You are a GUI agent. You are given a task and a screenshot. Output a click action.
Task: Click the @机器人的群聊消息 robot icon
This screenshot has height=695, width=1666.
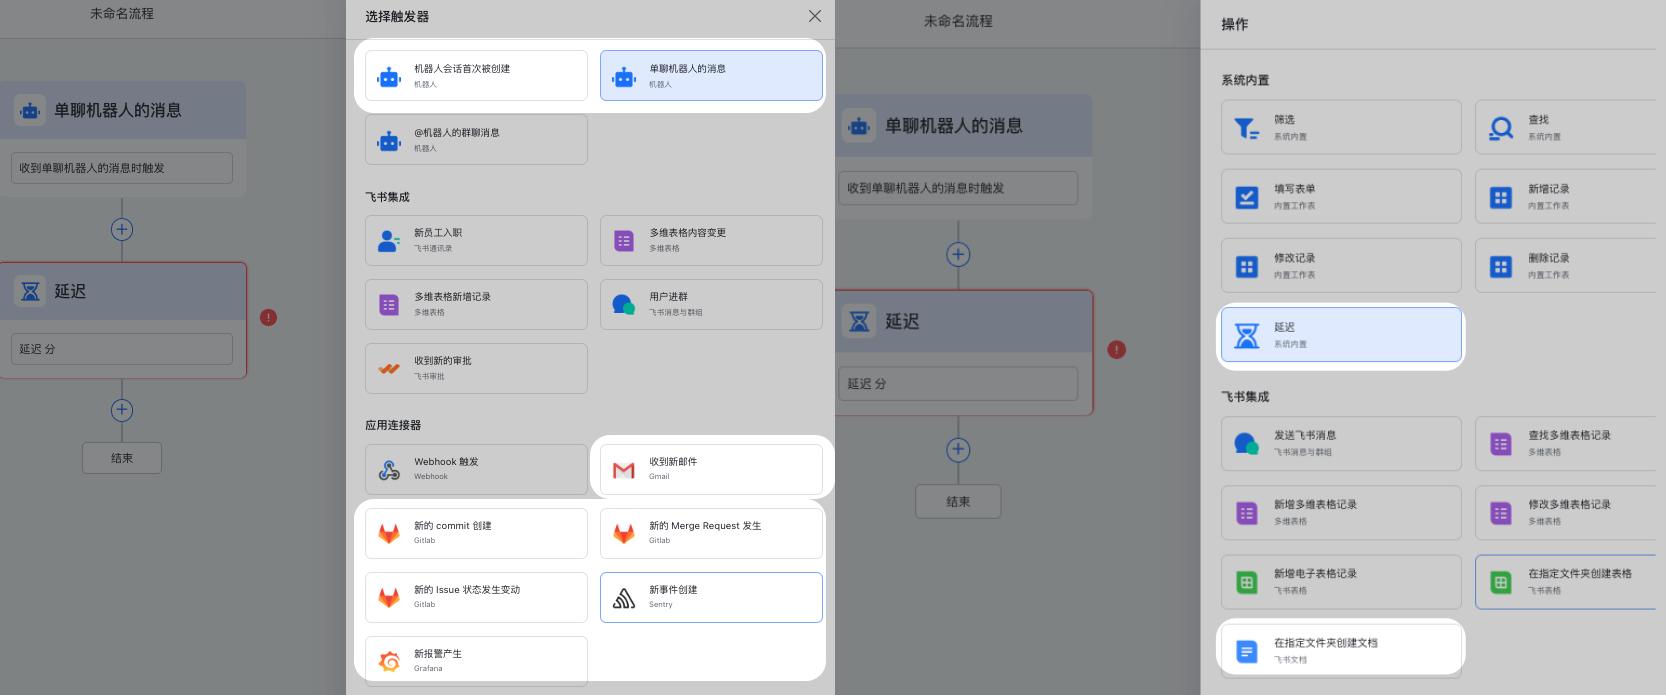click(x=389, y=140)
